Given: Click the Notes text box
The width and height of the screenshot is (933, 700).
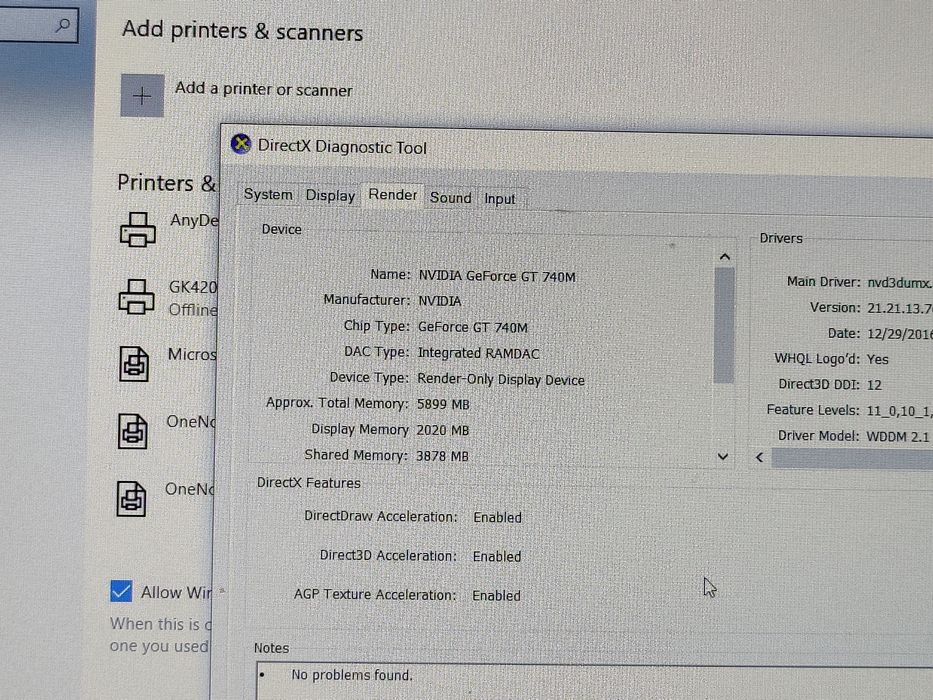Looking at the screenshot, I should 594,682.
